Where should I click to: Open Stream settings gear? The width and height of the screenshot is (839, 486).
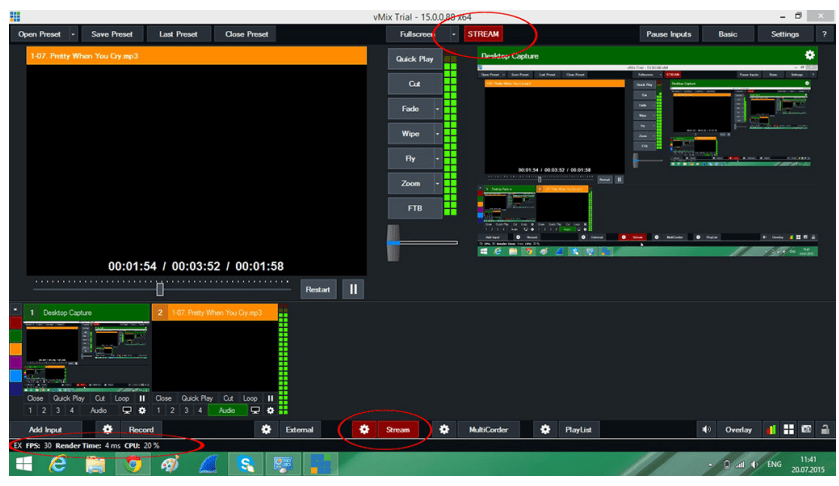coord(364,429)
